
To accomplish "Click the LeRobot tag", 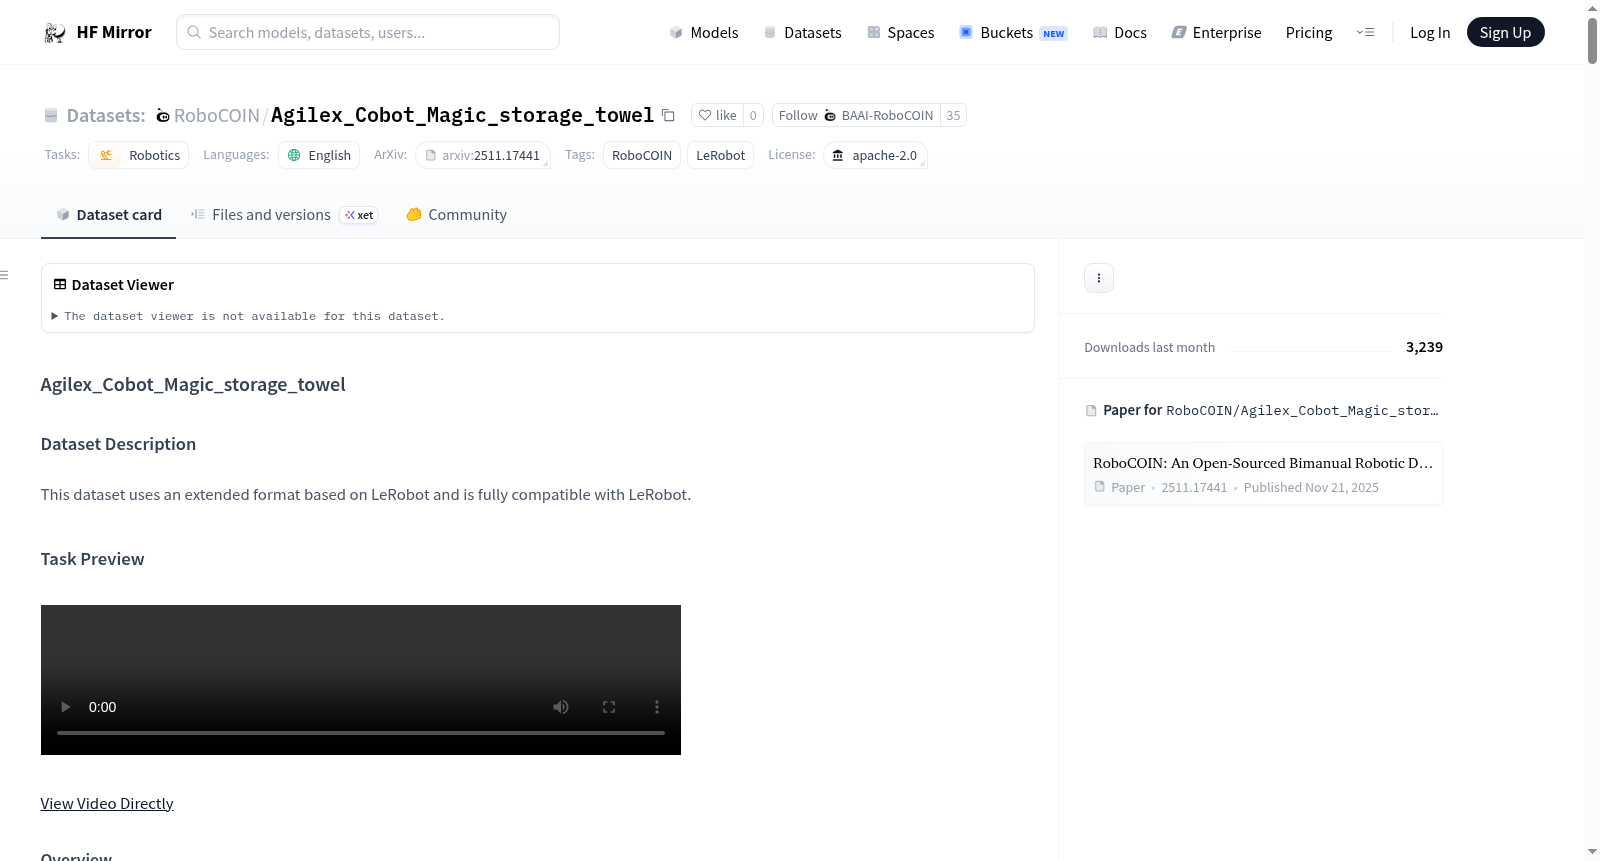I will tap(720, 155).
